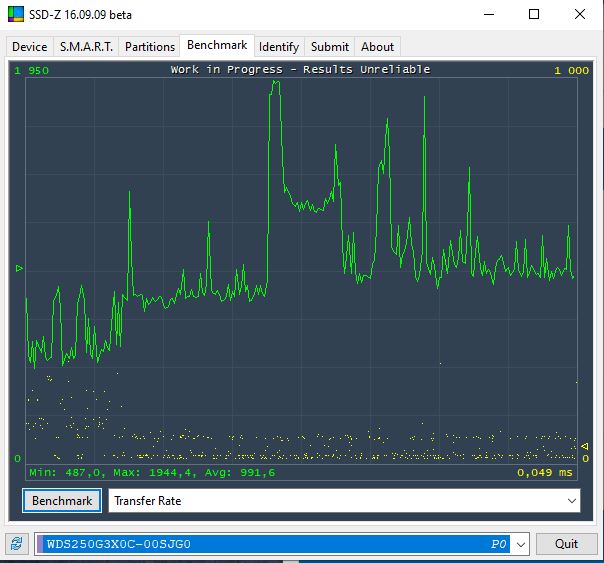Click the yellow triangle marker on right axis
The image size is (604, 563).
click(585, 446)
